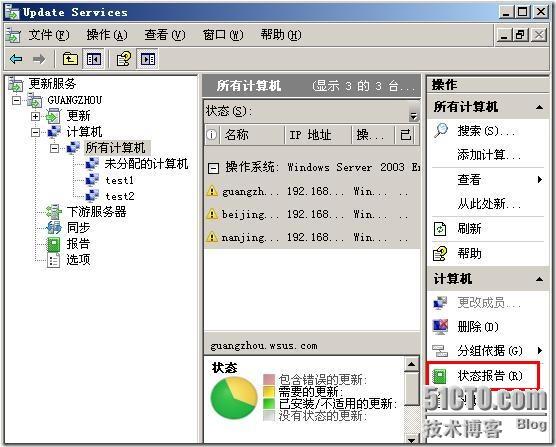Open the 文件(F) menu

pos(49,35)
